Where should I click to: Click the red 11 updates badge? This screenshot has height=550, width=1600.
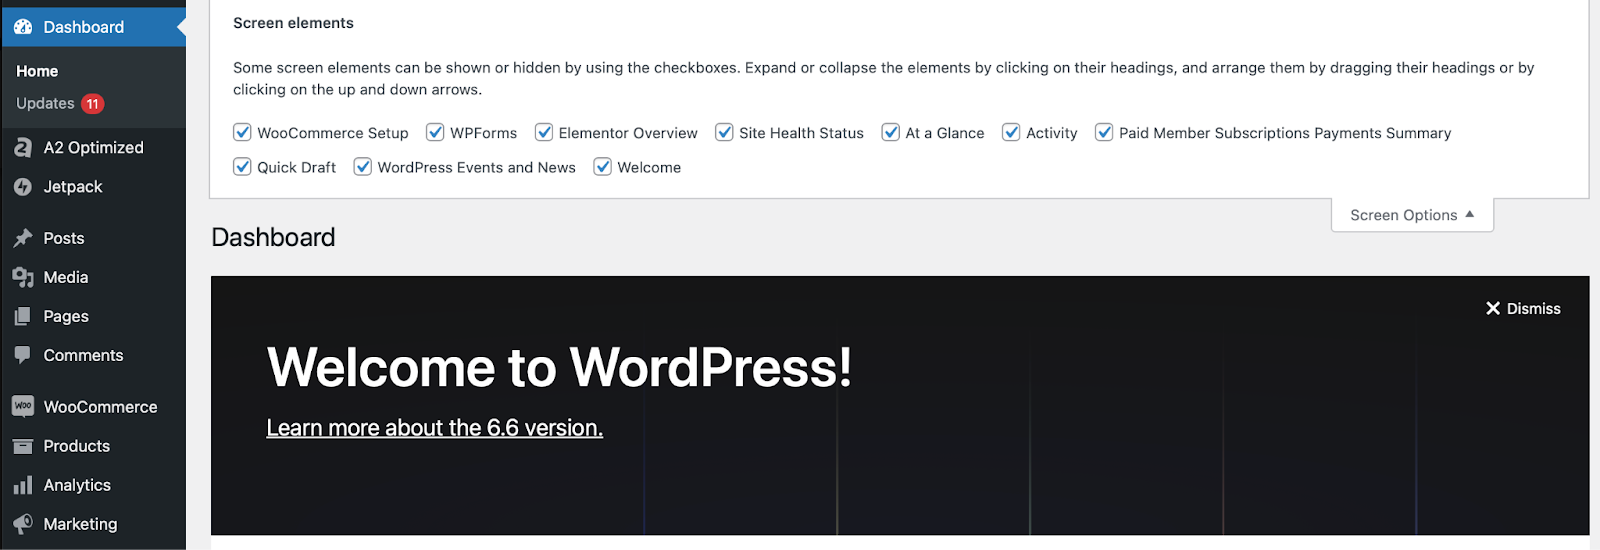[x=92, y=104]
